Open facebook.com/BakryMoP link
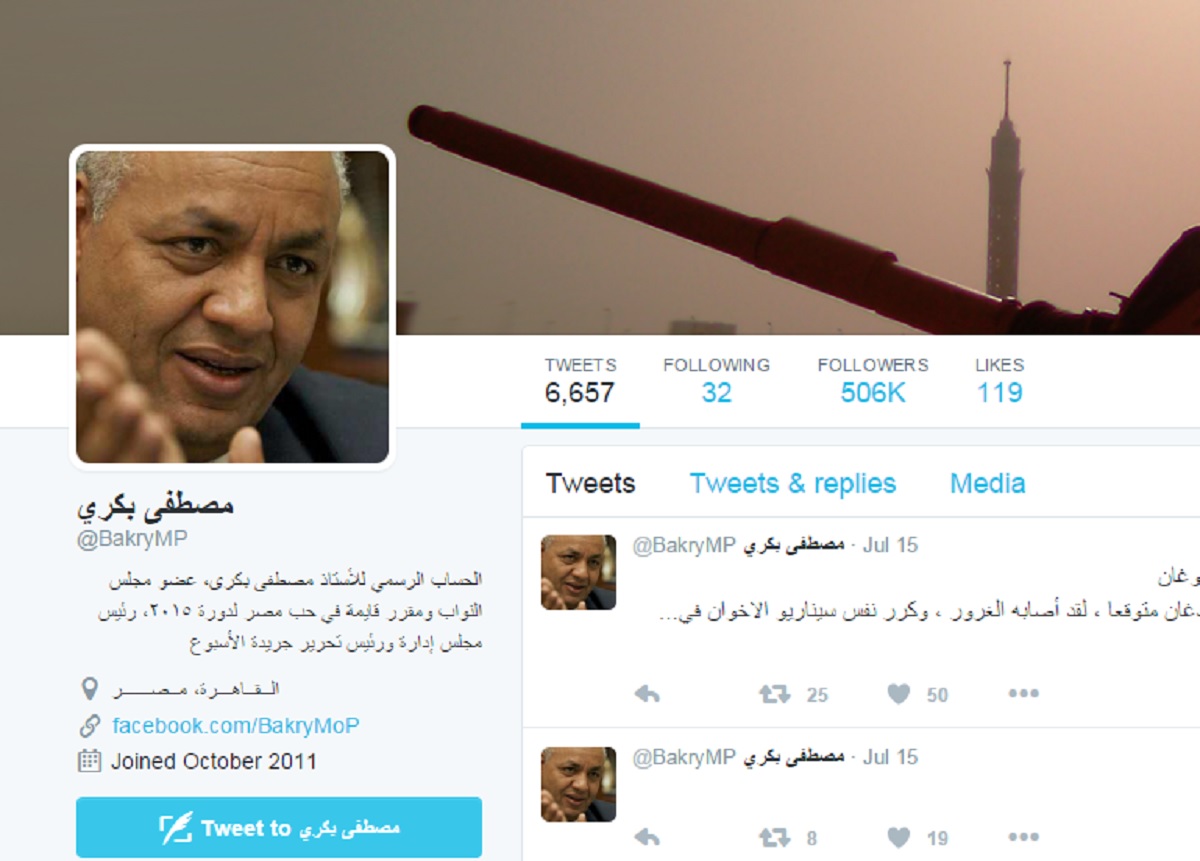Viewport: 1200px width, 861px height. pos(235,726)
